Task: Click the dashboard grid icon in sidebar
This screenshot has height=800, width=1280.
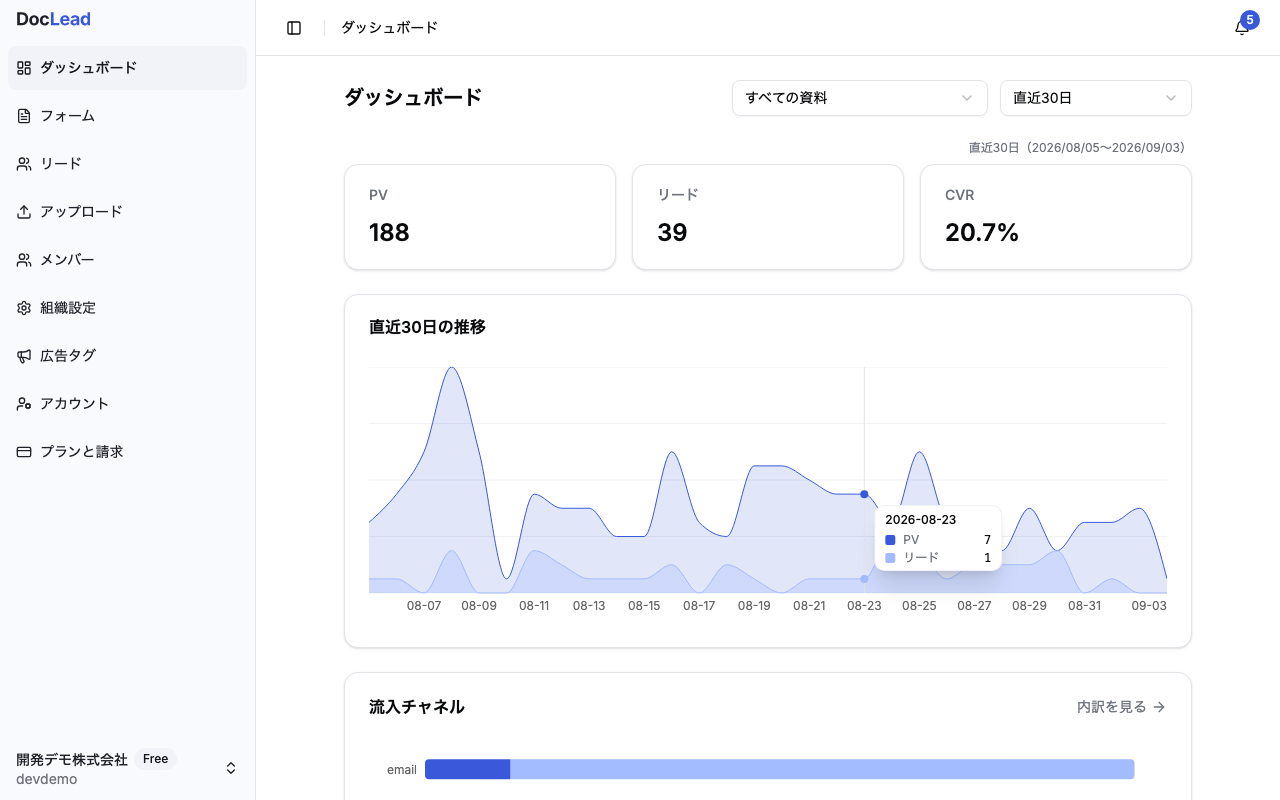Action: (x=24, y=68)
